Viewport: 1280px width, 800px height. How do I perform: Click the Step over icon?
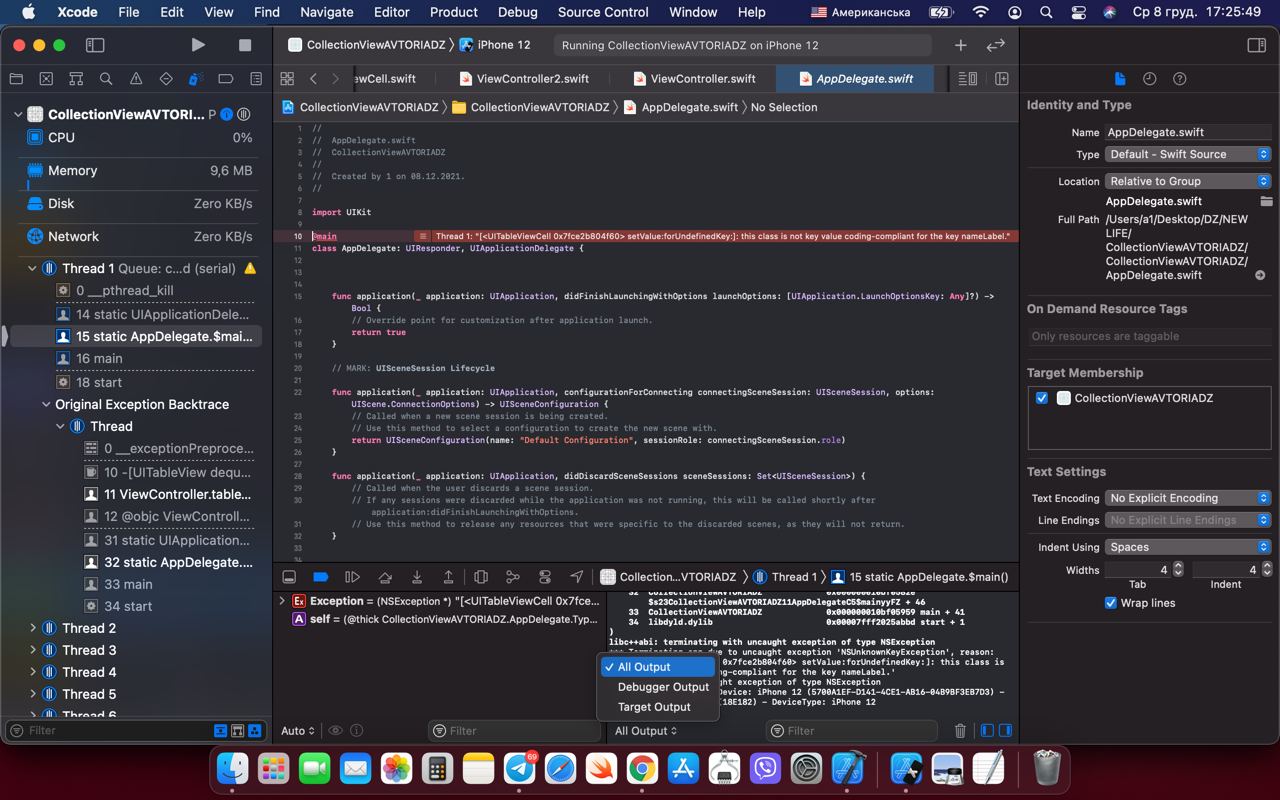pyautogui.click(x=385, y=577)
